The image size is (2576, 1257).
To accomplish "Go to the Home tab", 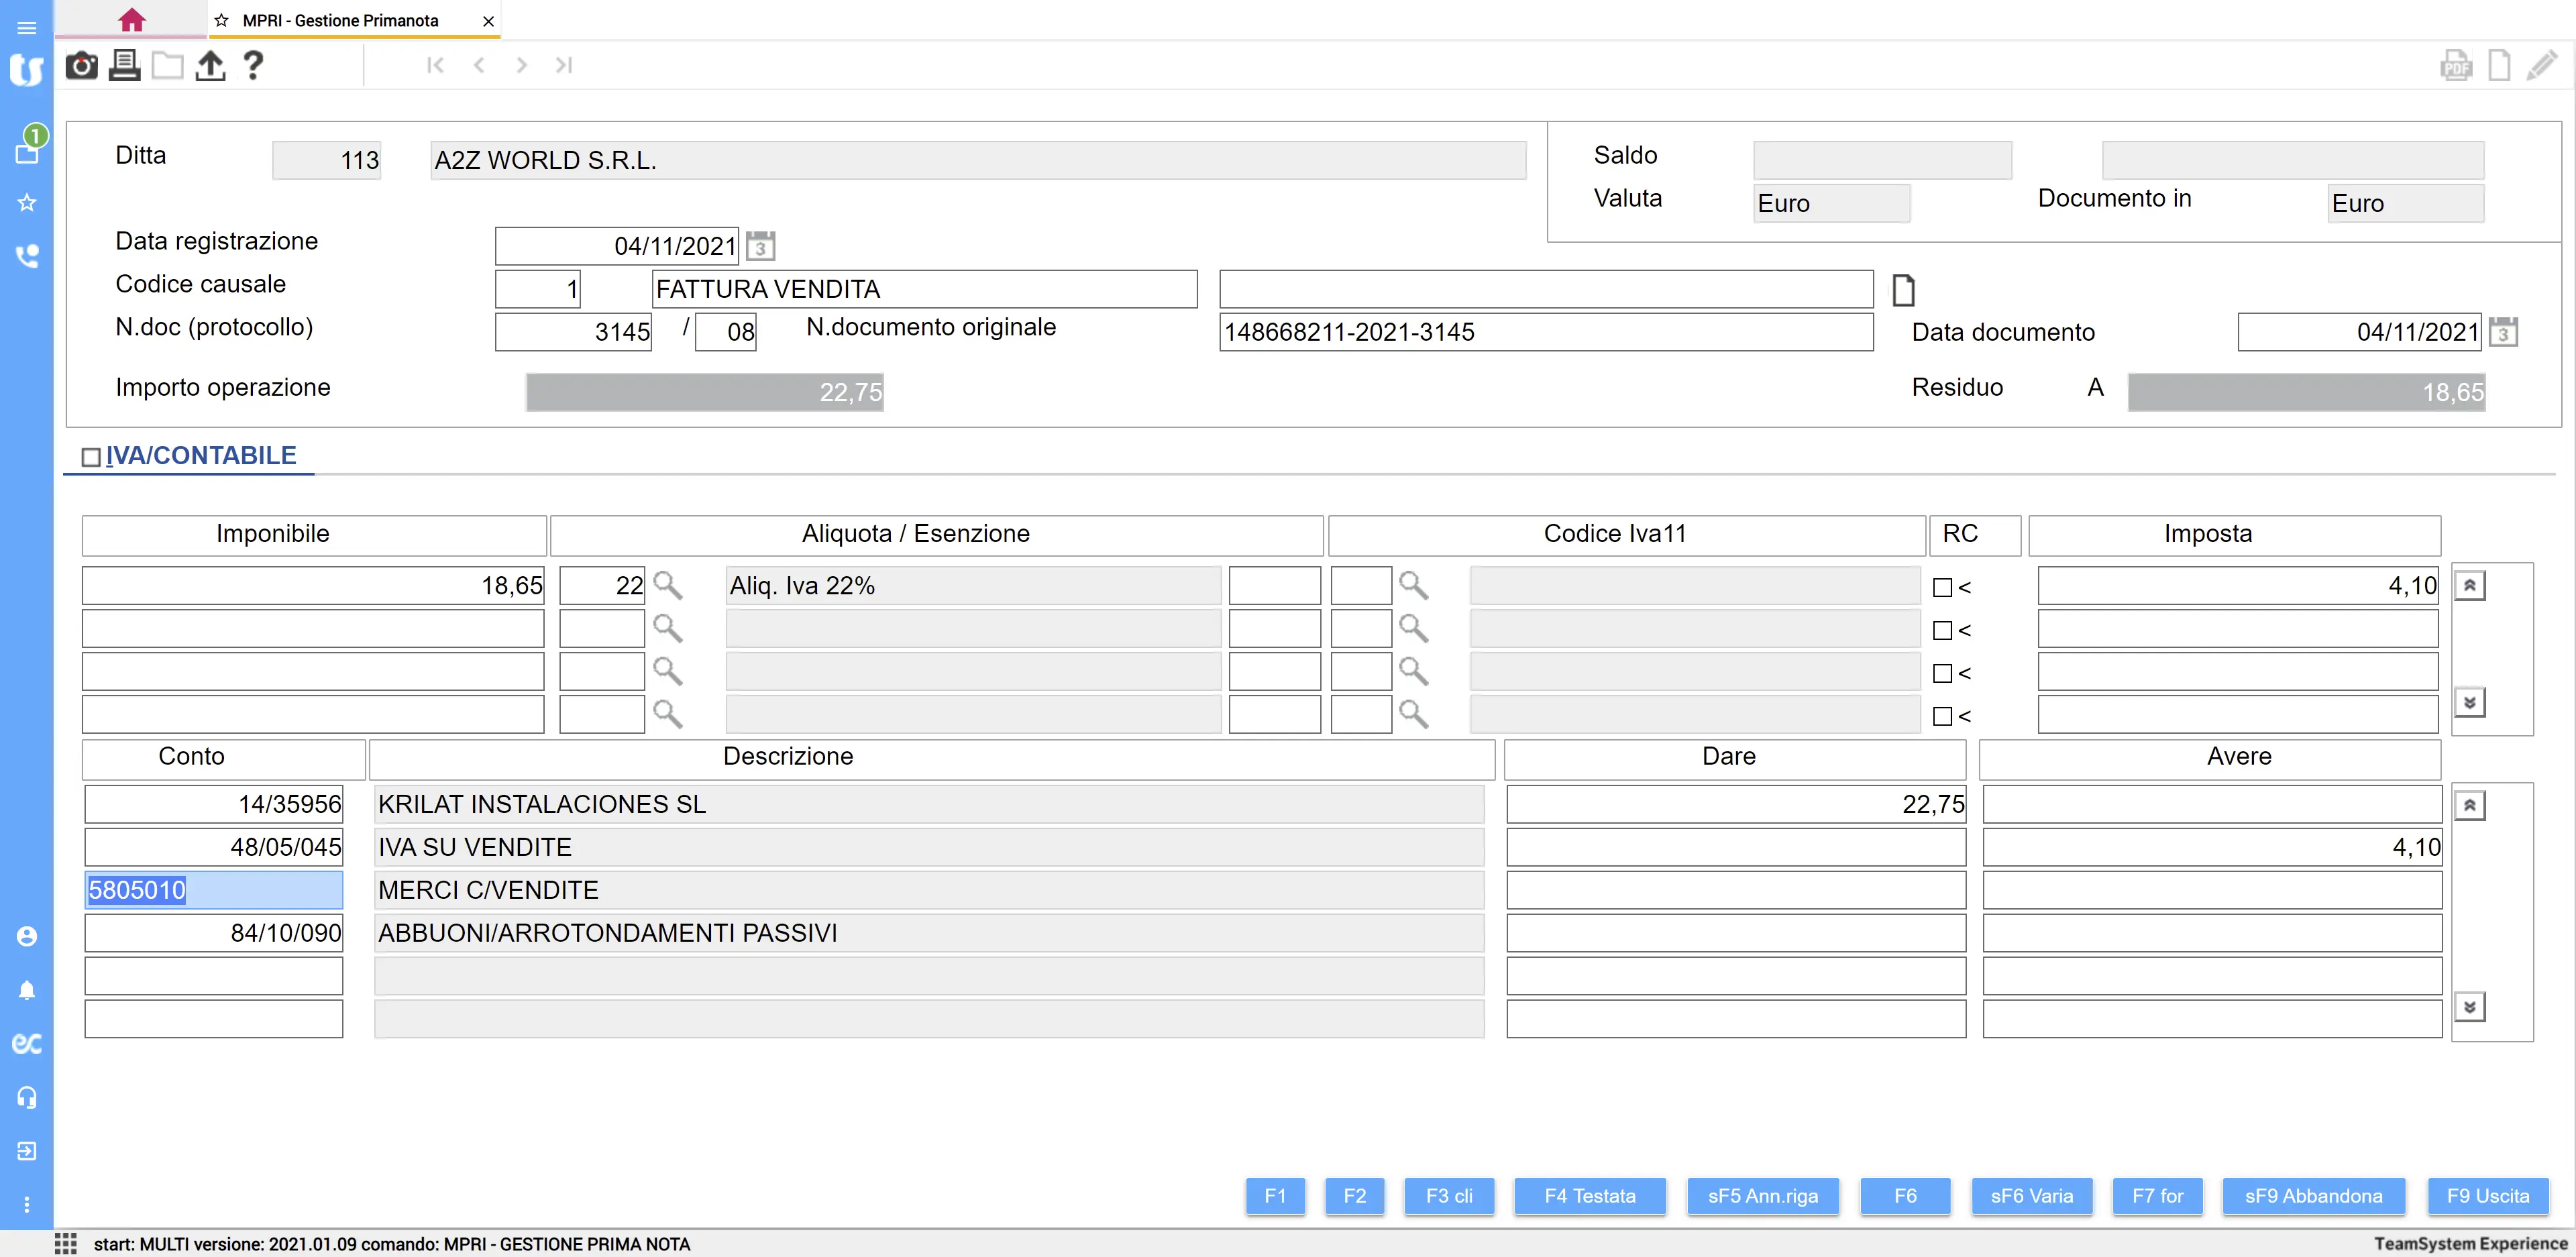I will [131, 20].
